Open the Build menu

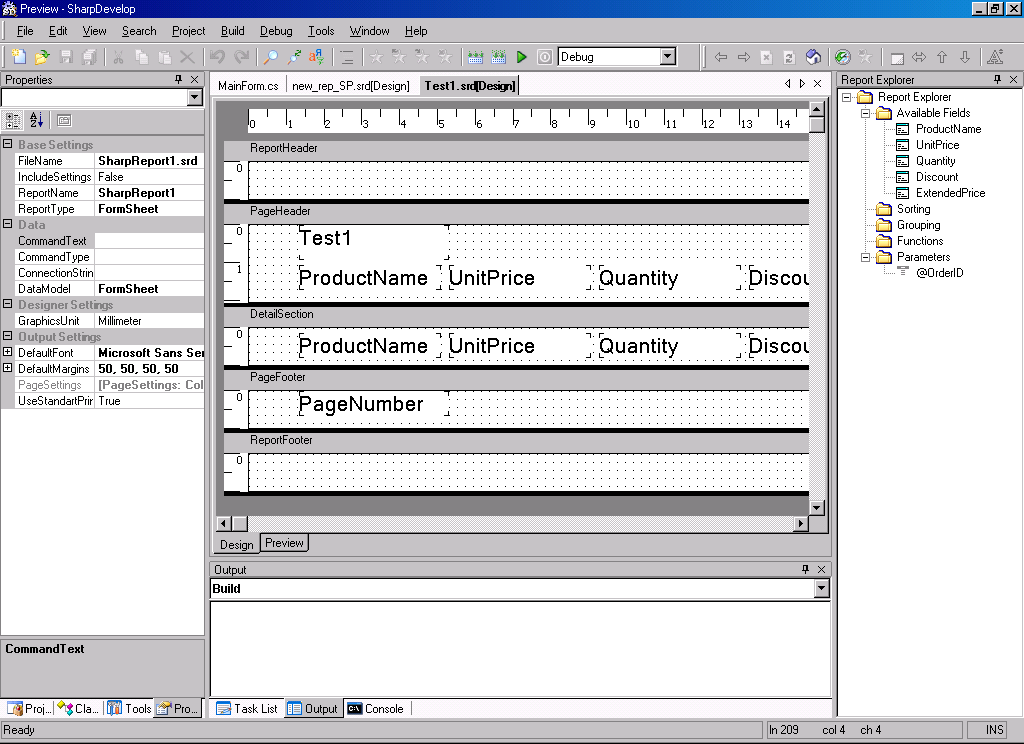233,31
